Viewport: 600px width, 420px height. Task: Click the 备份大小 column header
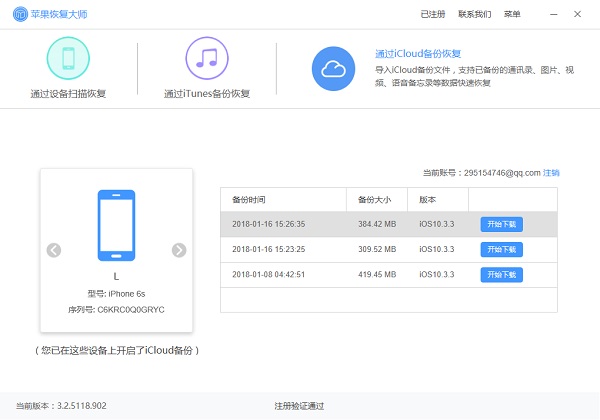375,200
